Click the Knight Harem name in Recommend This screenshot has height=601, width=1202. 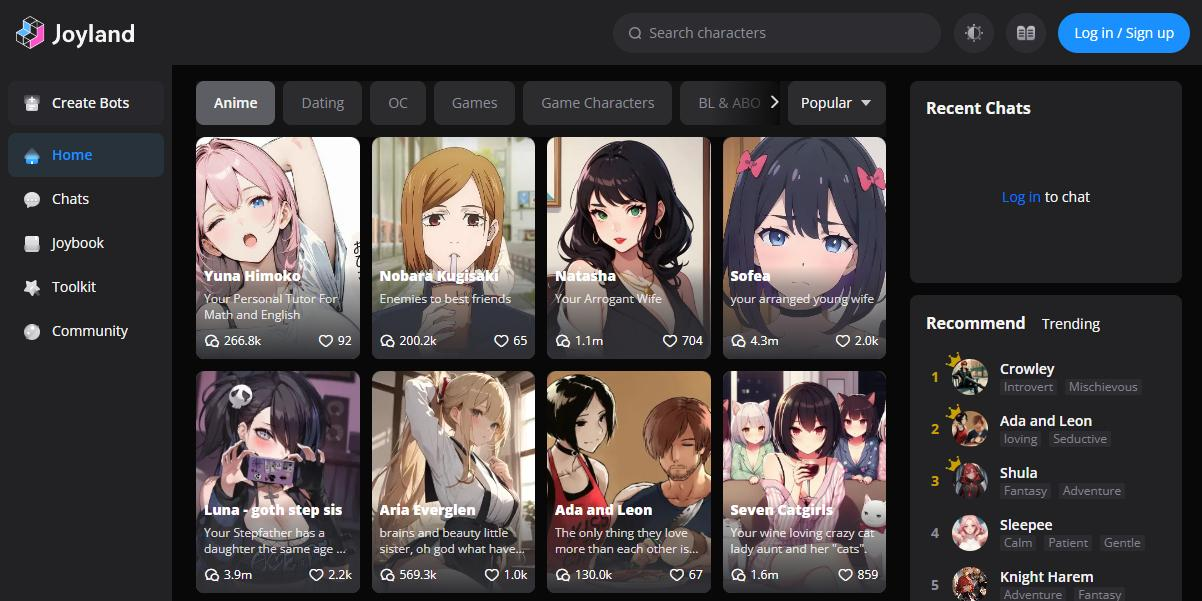coord(1047,577)
